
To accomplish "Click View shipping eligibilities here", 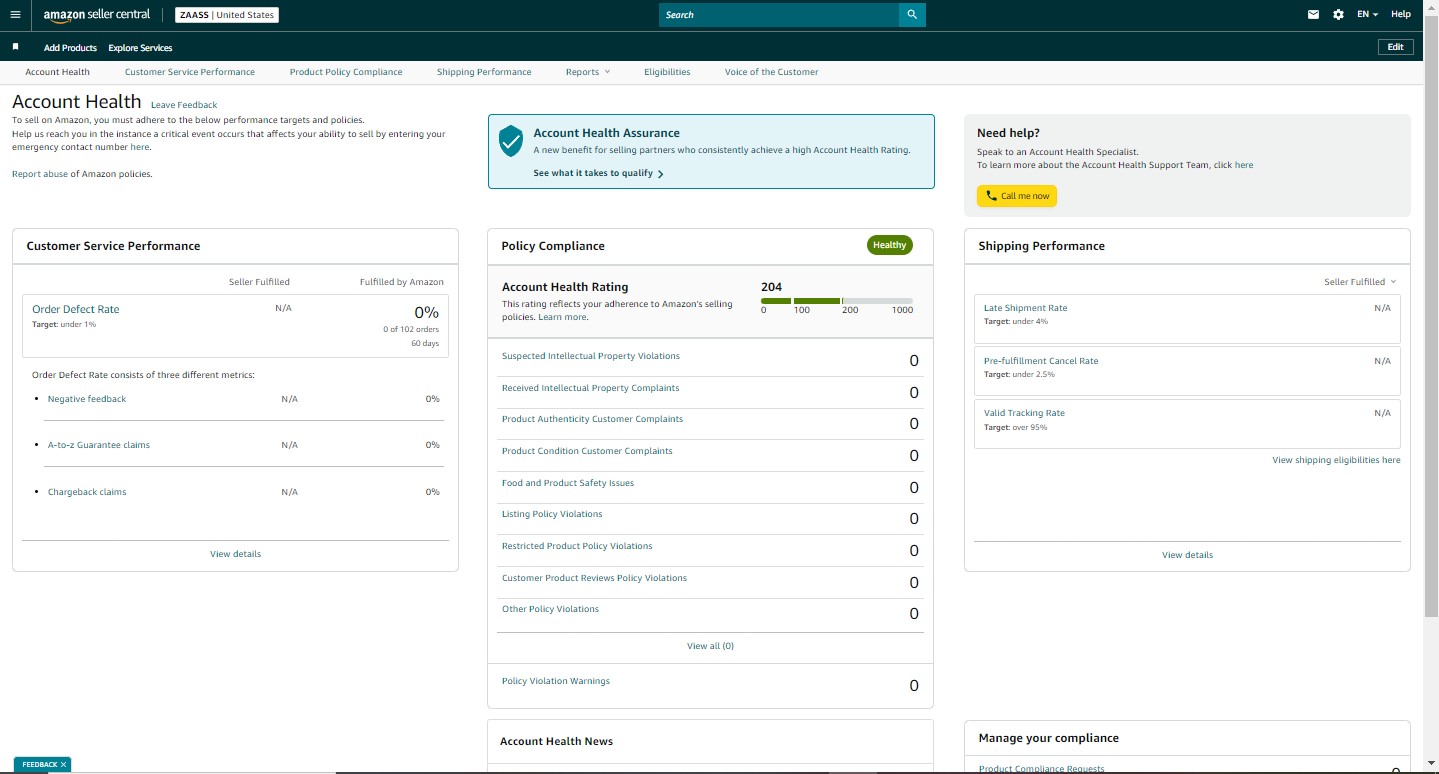I will [x=1336, y=460].
